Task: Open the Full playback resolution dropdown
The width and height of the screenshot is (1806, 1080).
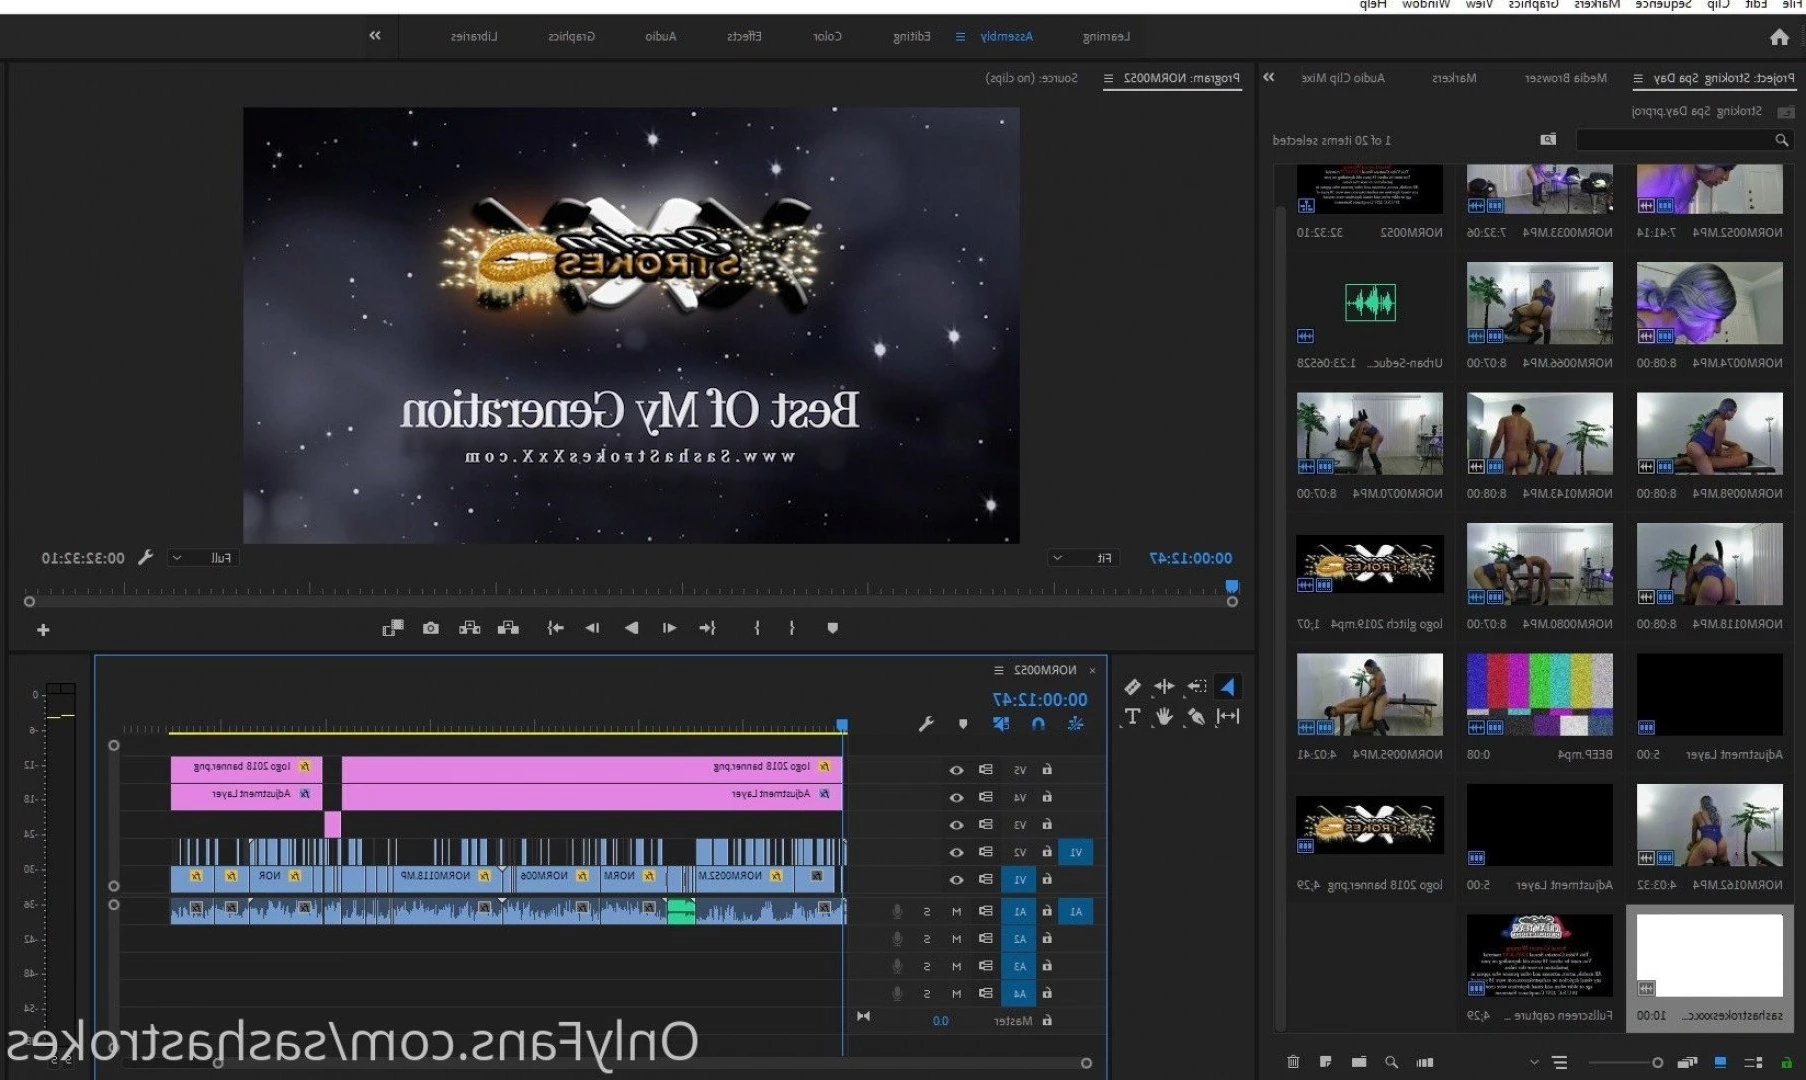Action: click(x=204, y=558)
